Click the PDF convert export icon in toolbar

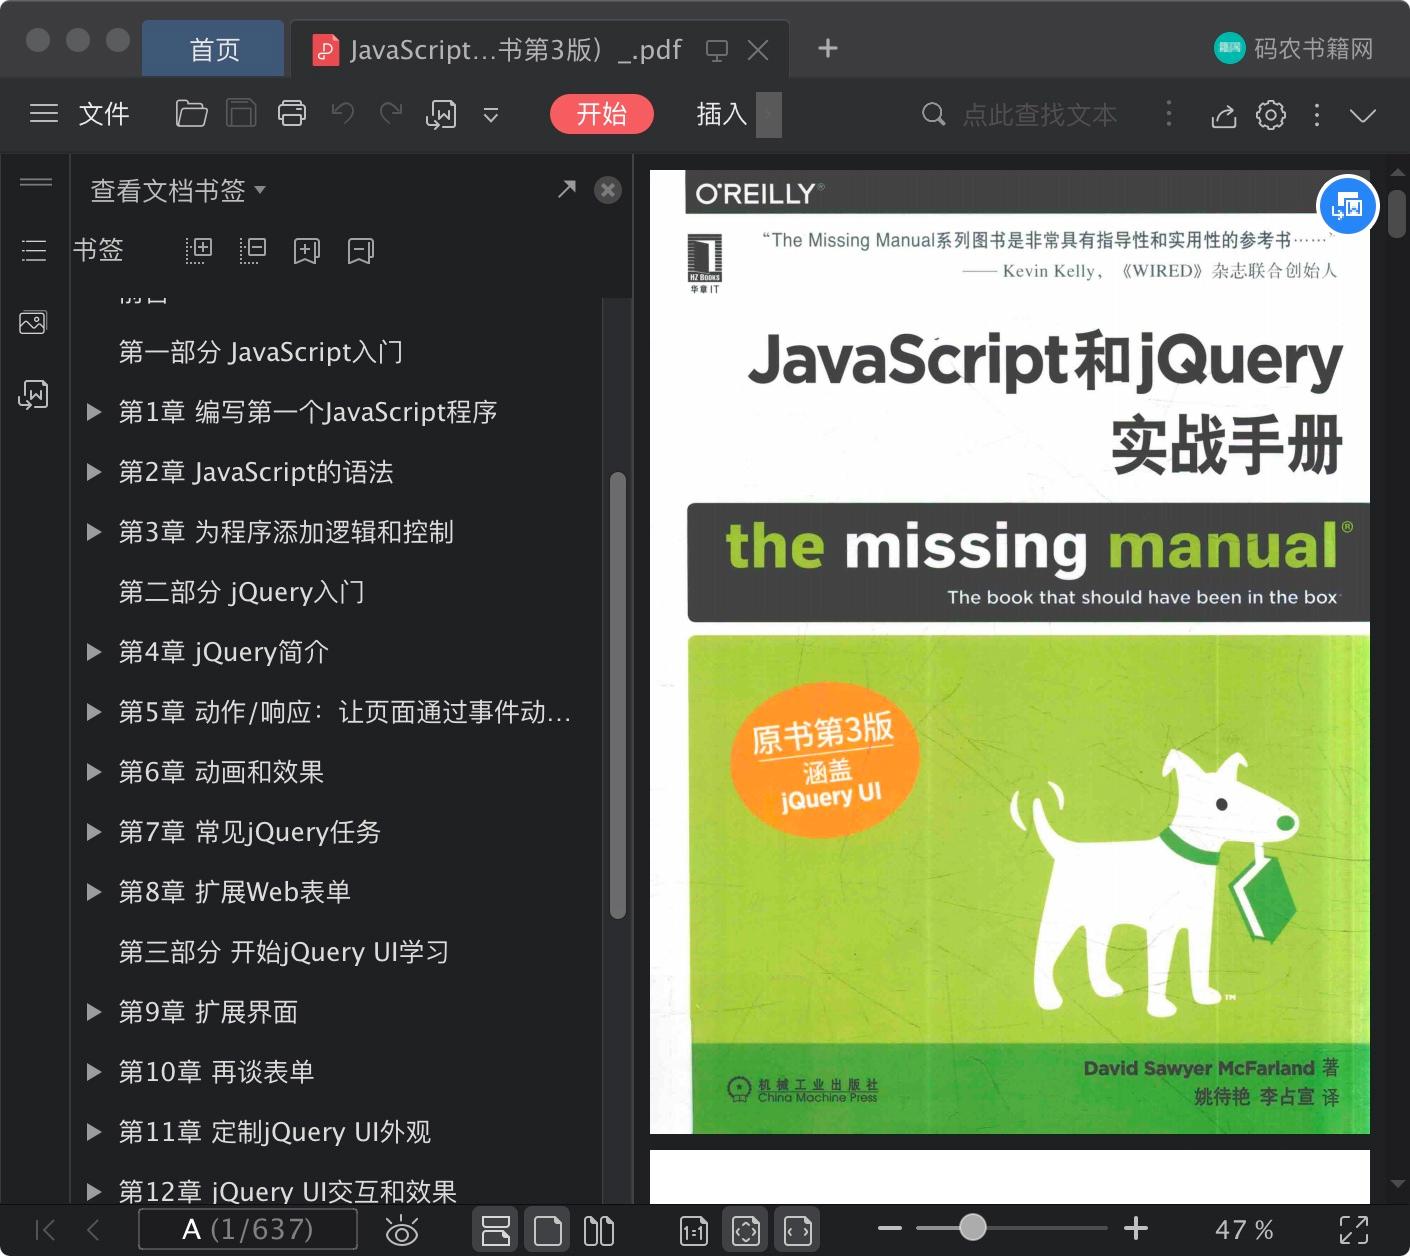(x=441, y=115)
